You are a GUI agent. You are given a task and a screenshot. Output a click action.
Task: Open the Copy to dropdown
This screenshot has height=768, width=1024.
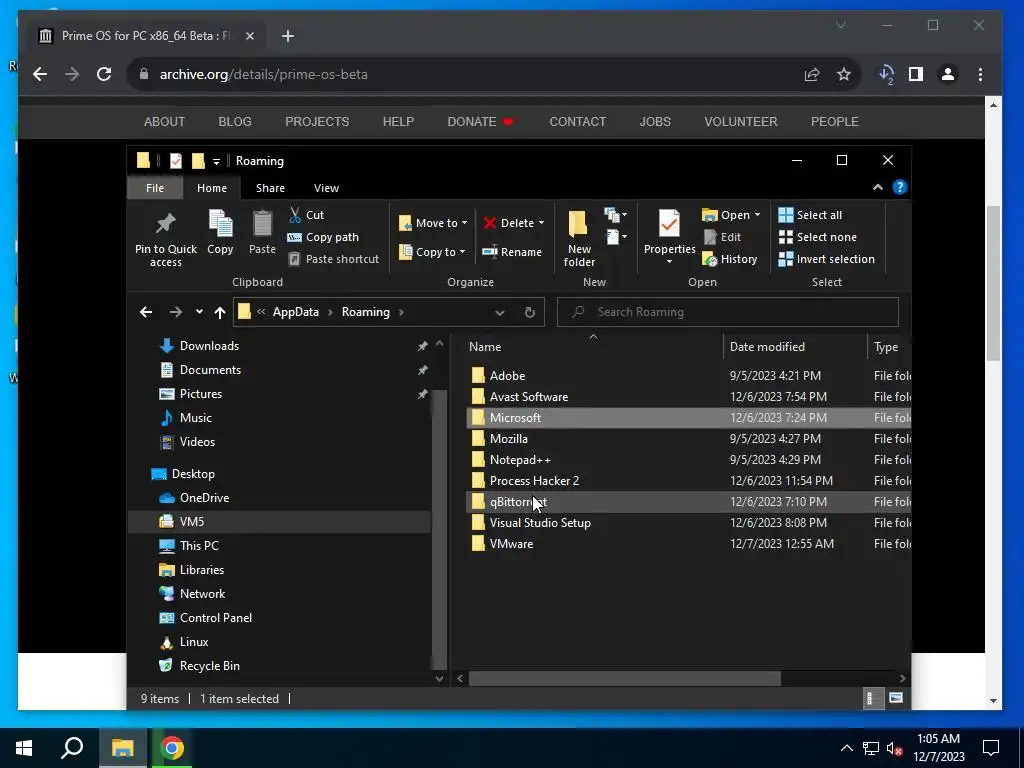tap(432, 251)
